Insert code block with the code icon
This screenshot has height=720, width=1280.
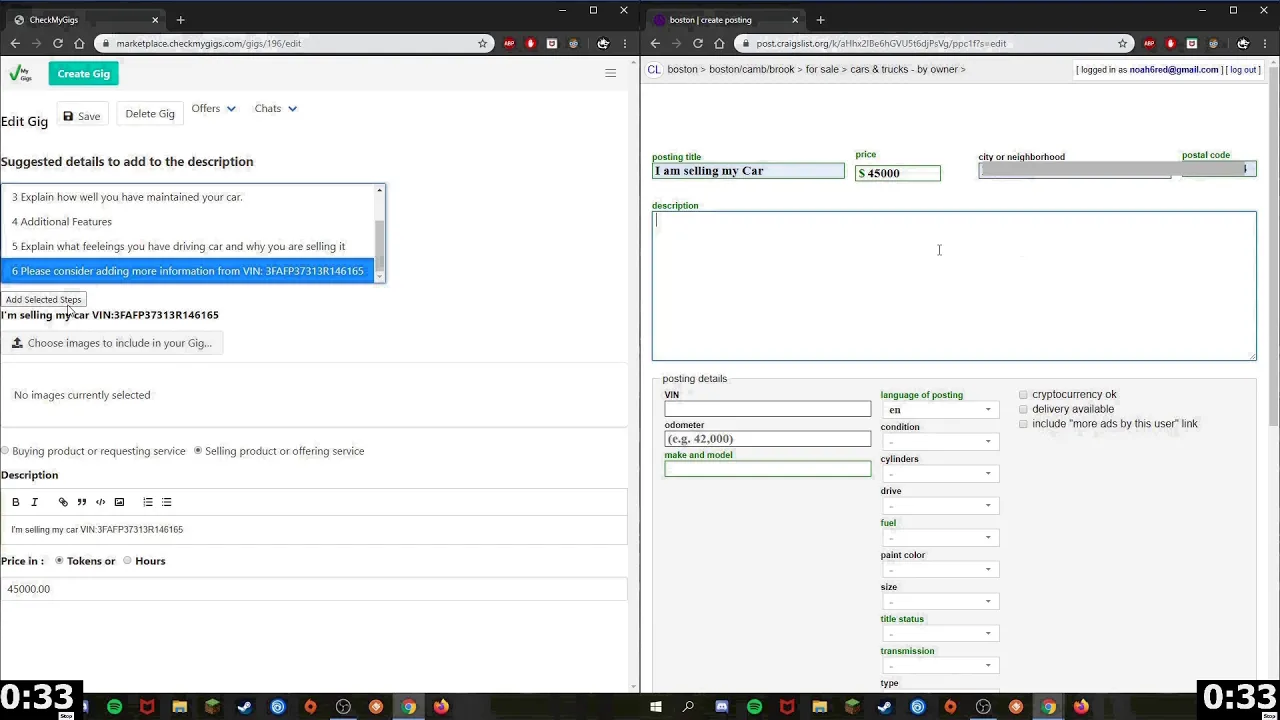(100, 502)
